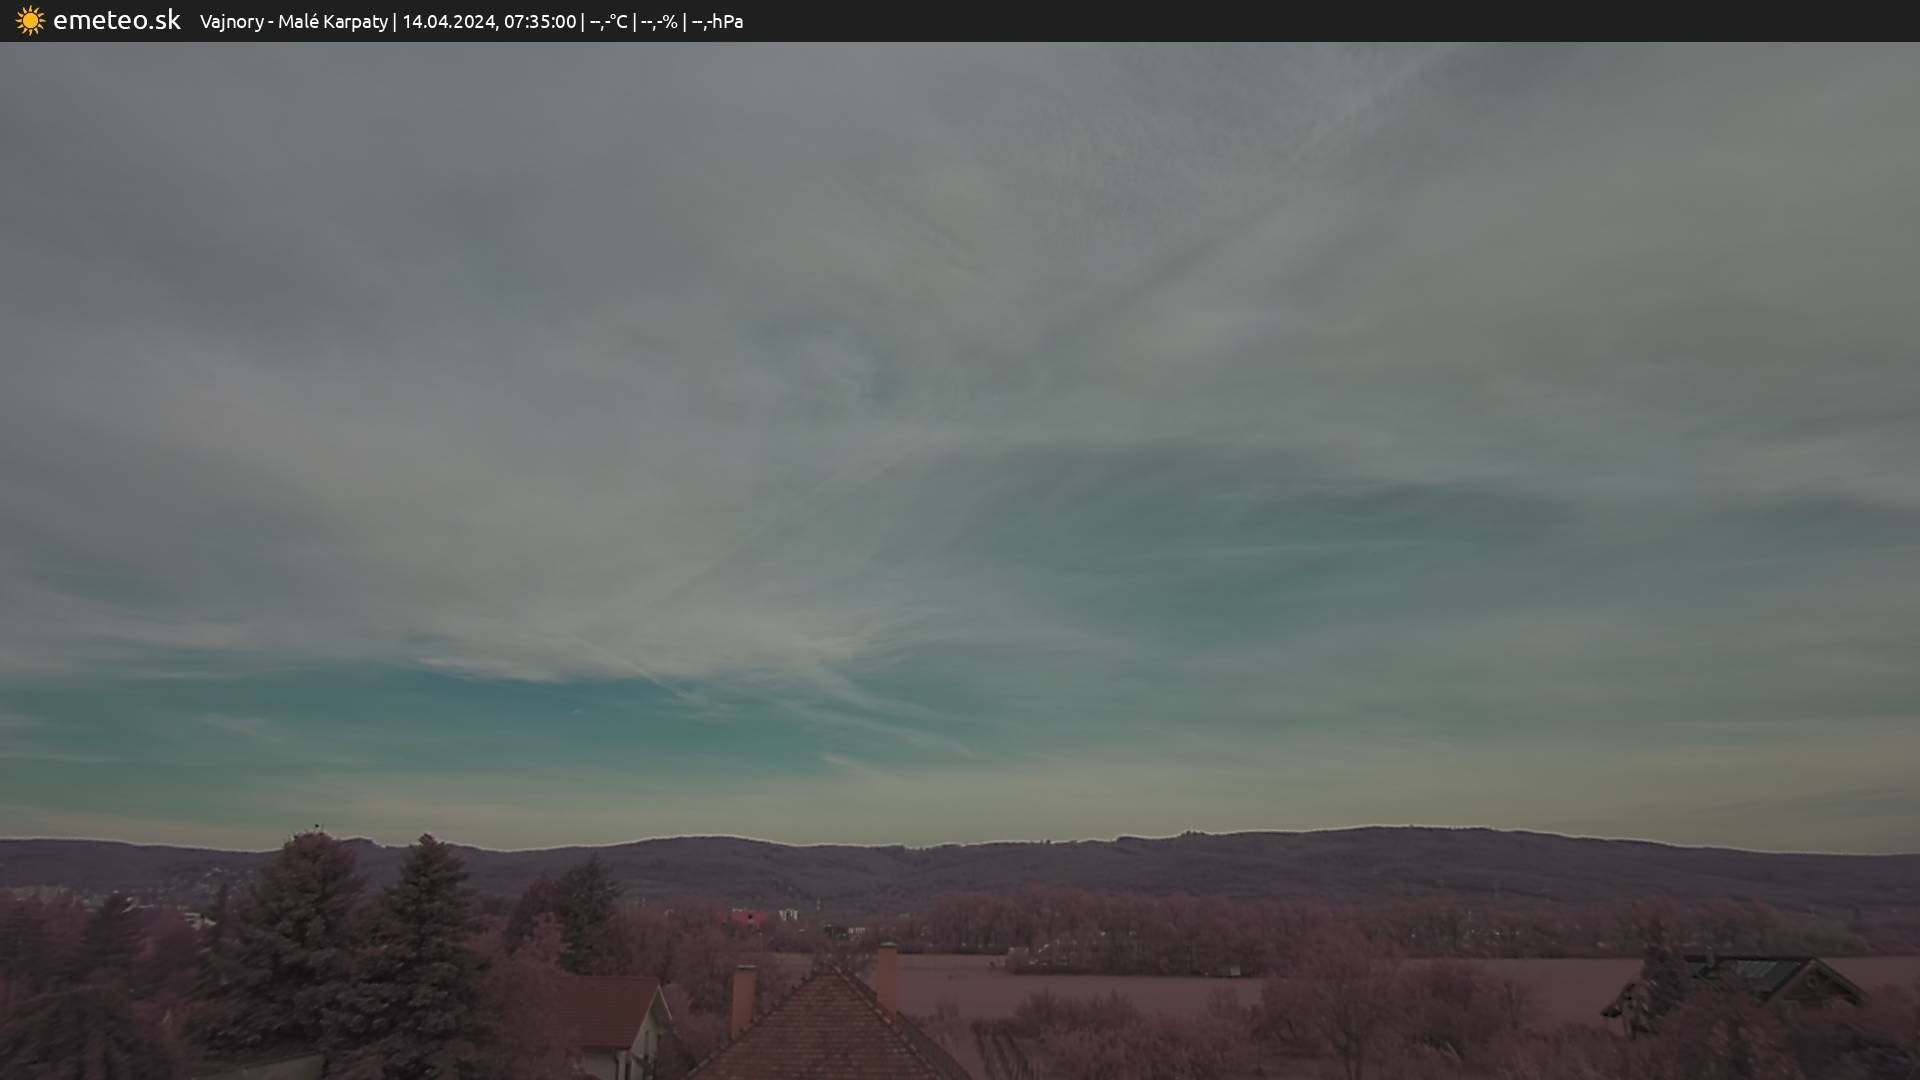Click the 07:35:00 timestamp
The width and height of the screenshot is (1920, 1080).
(540, 22)
